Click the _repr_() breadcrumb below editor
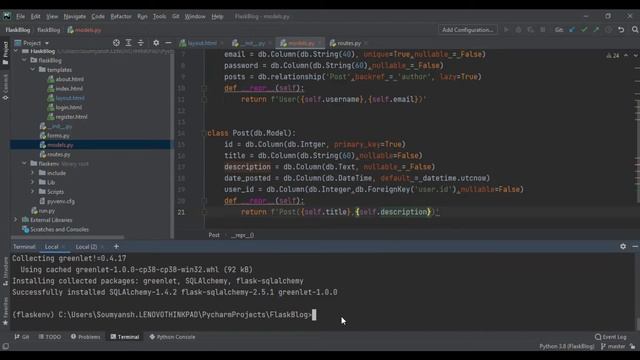640x360 pixels. 242,235
